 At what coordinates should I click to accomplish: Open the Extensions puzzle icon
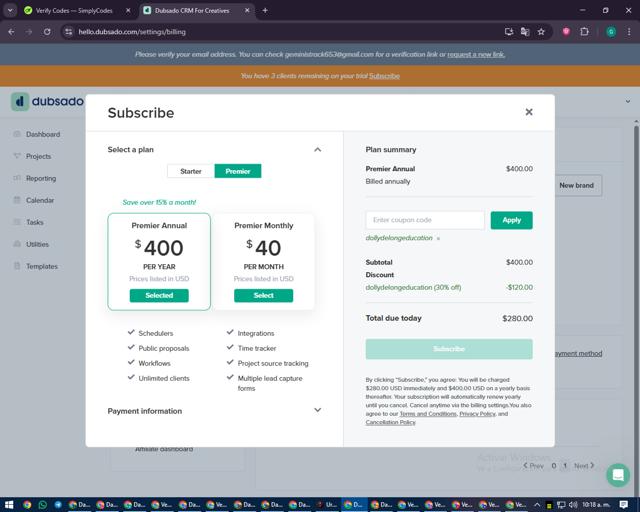tap(584, 32)
